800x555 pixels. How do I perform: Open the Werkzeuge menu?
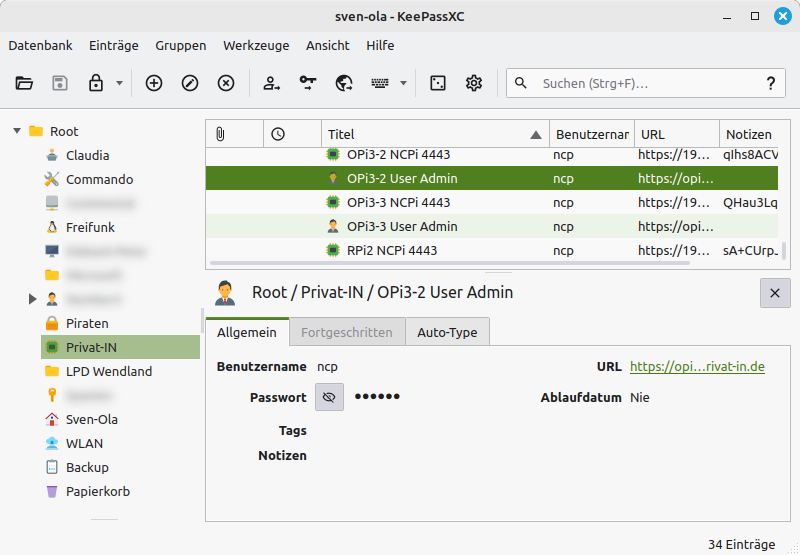[x=256, y=45]
